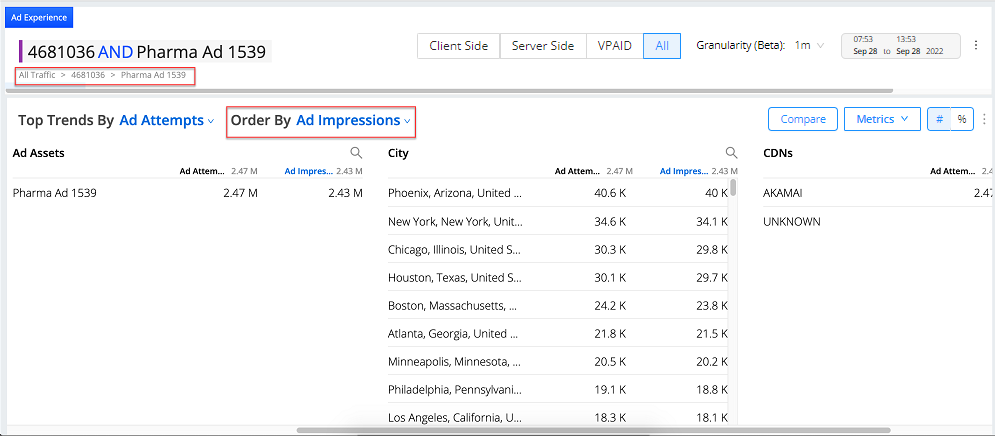Click the City panel search icon
This screenshot has width=995, height=436.
pos(731,153)
